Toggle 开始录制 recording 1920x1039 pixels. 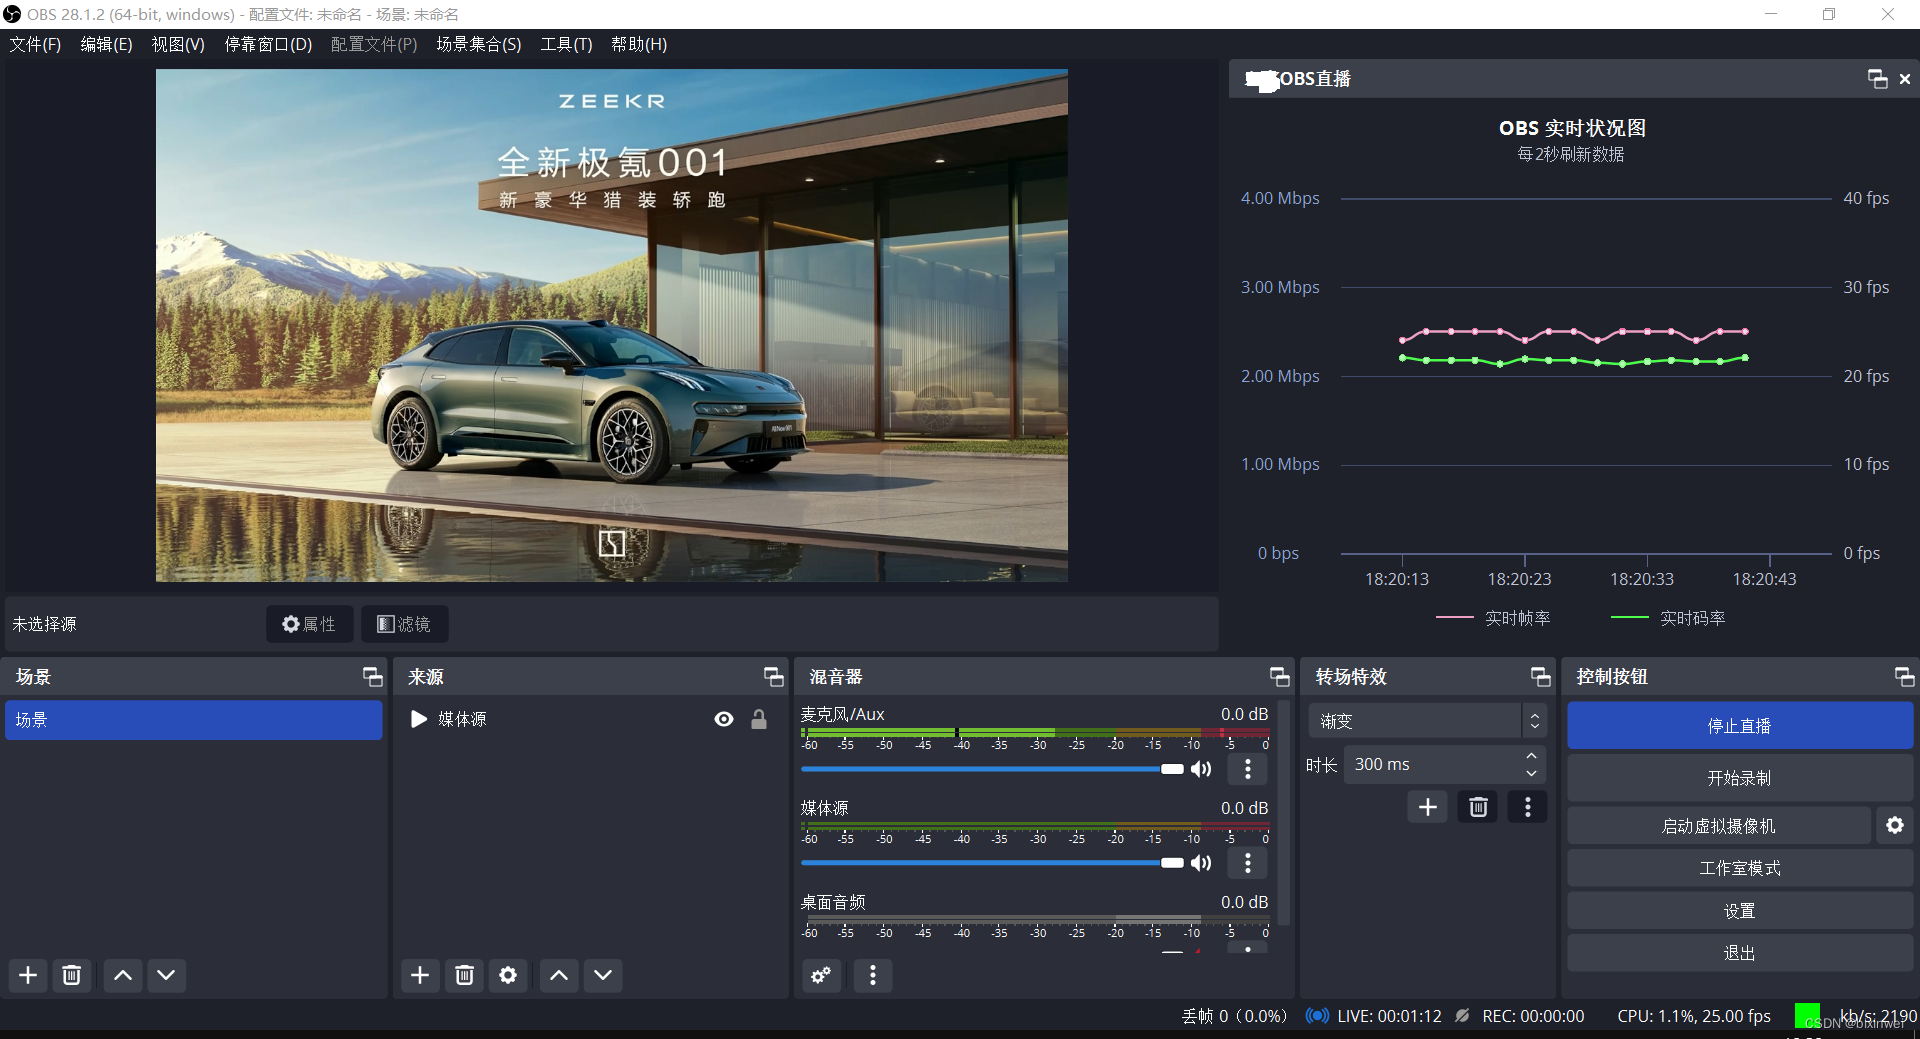click(1740, 778)
